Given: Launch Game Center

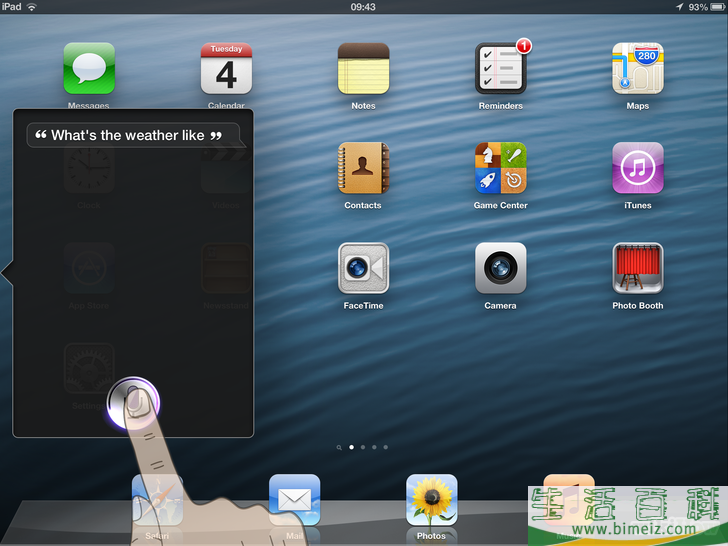Looking at the screenshot, I should pyautogui.click(x=500, y=168).
